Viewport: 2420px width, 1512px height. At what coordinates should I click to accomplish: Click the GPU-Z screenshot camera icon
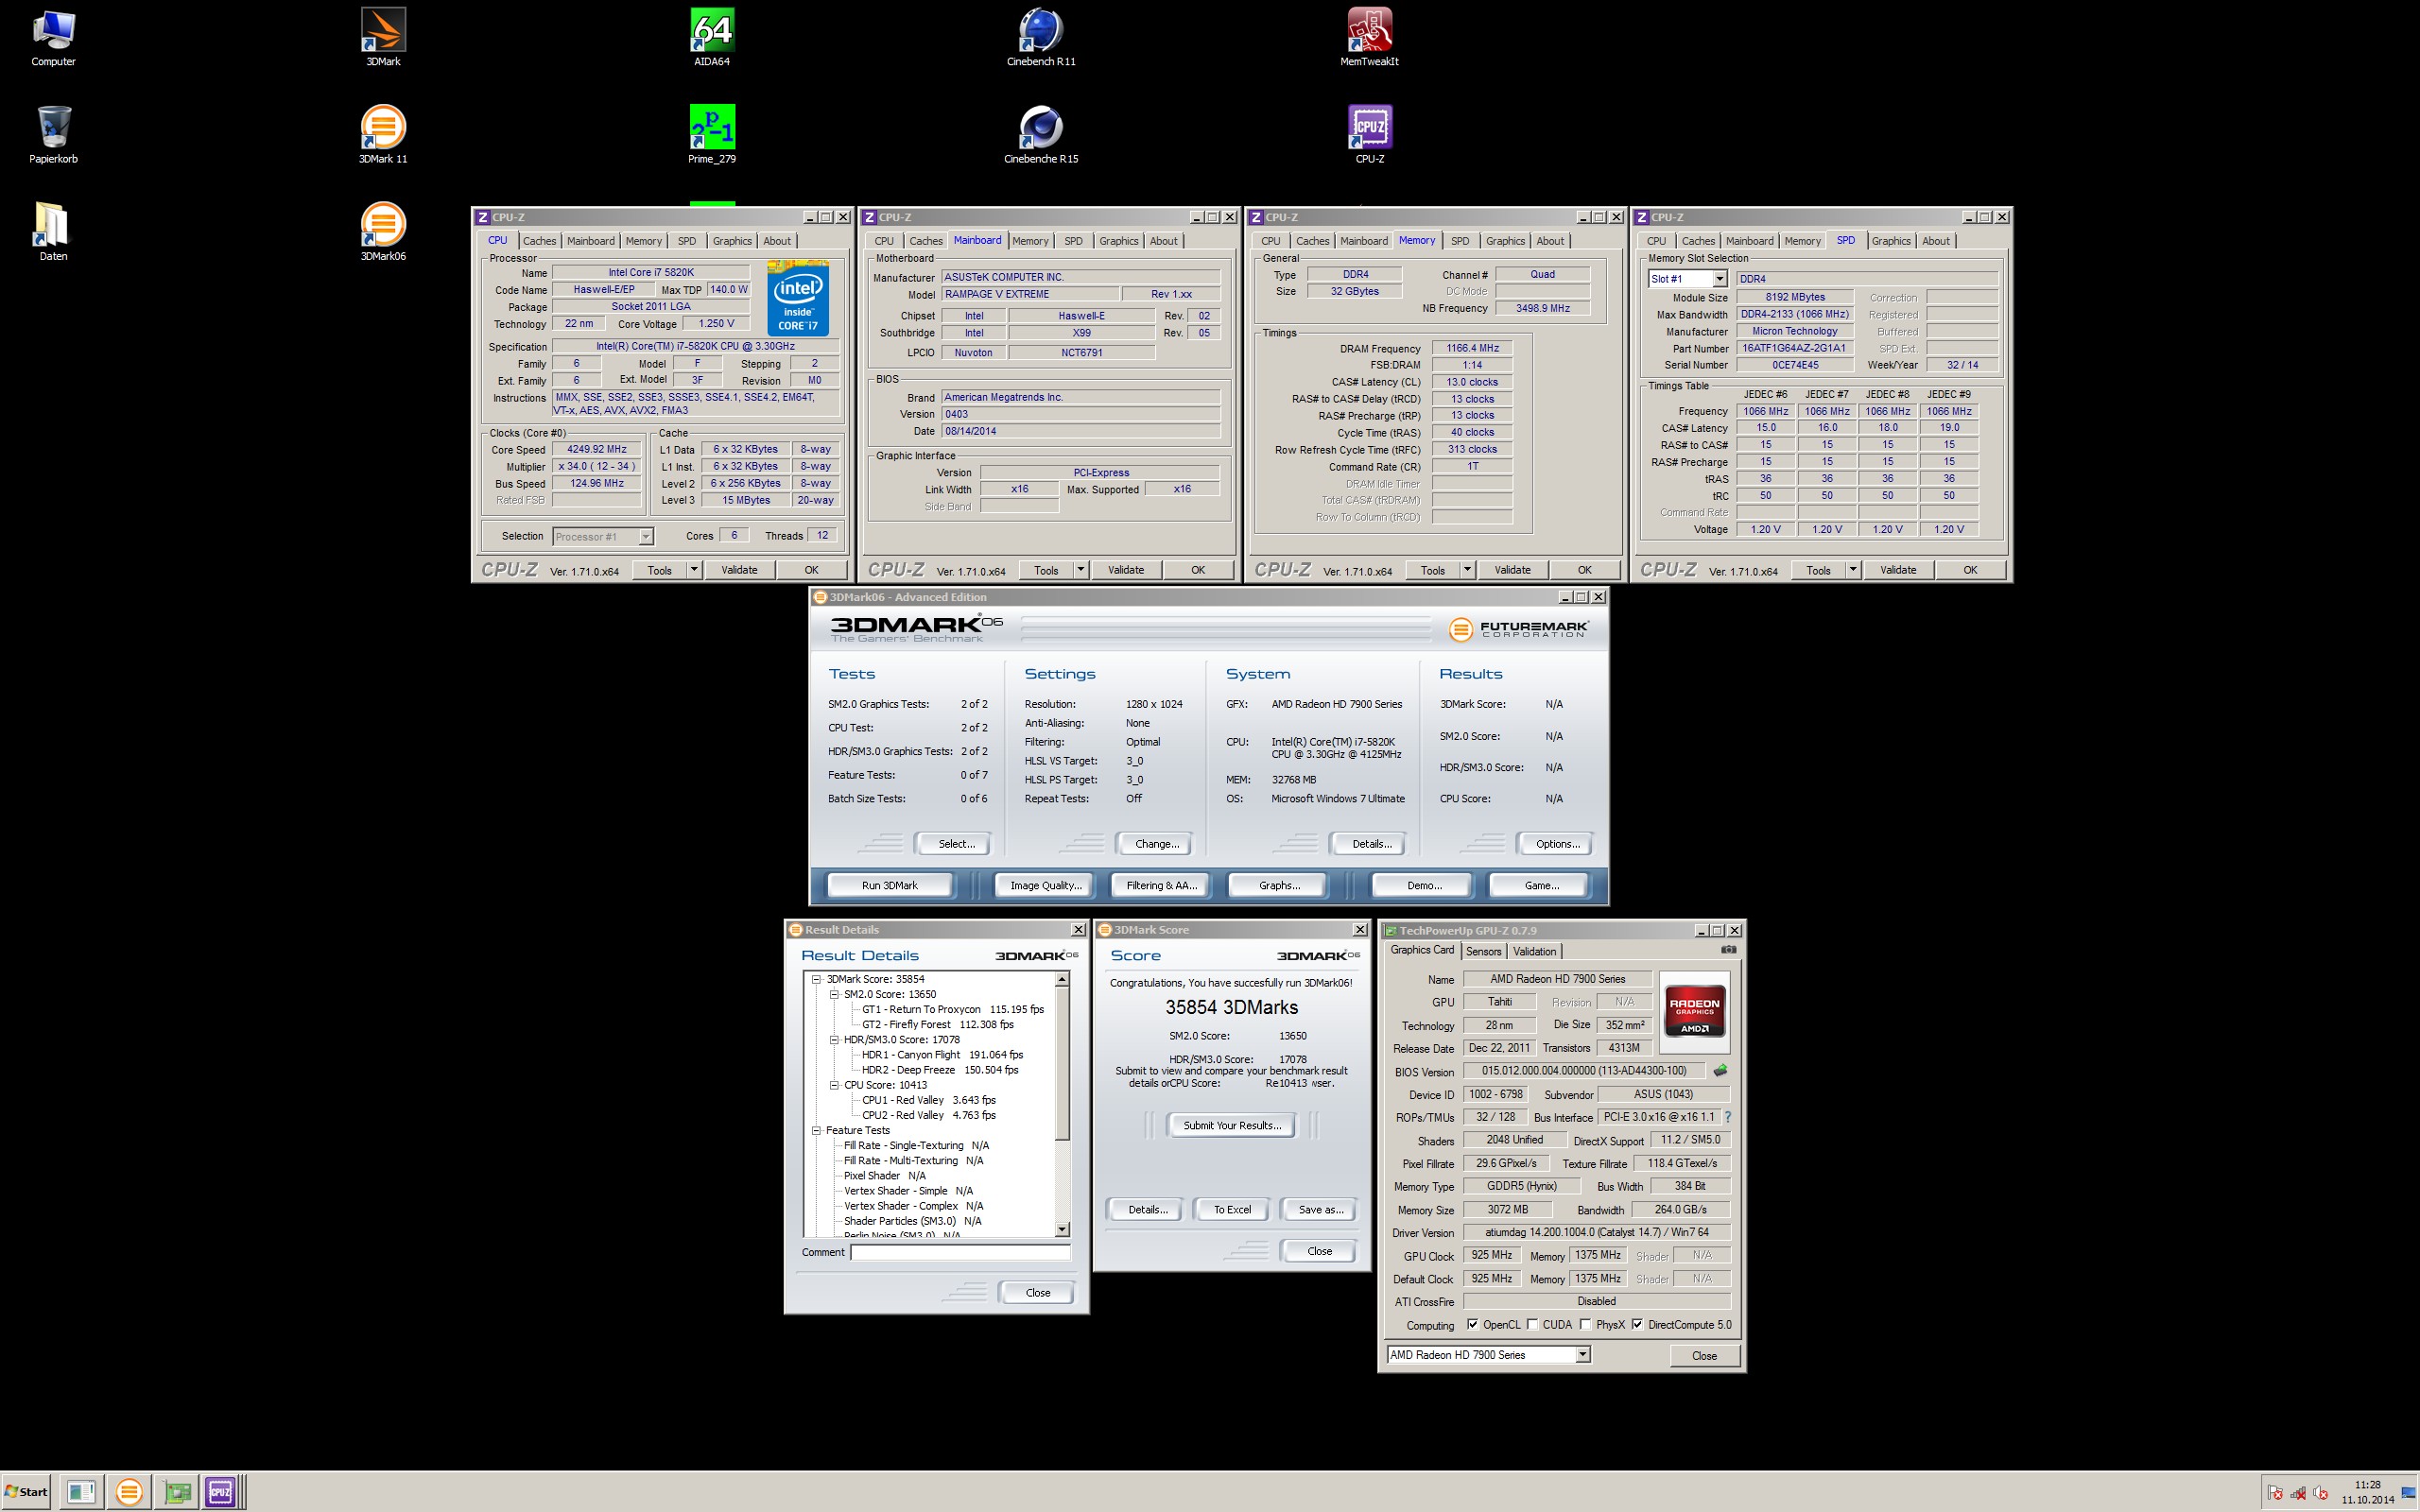[1728, 950]
